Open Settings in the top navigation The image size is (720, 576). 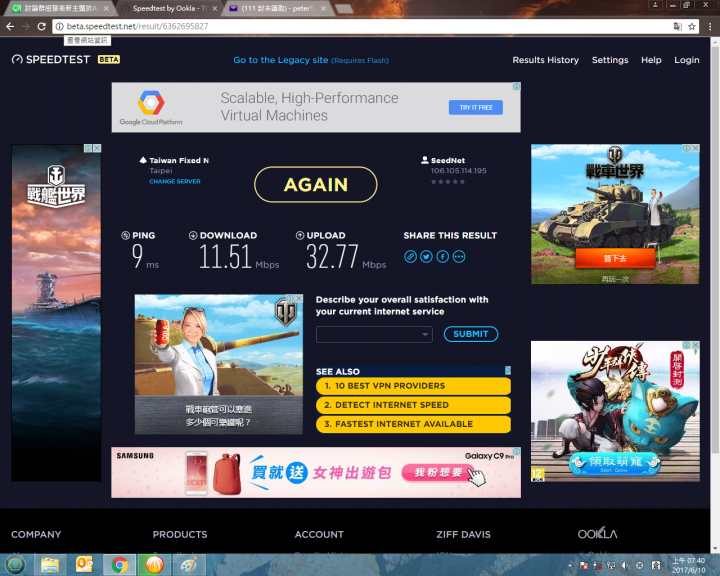[x=610, y=60]
